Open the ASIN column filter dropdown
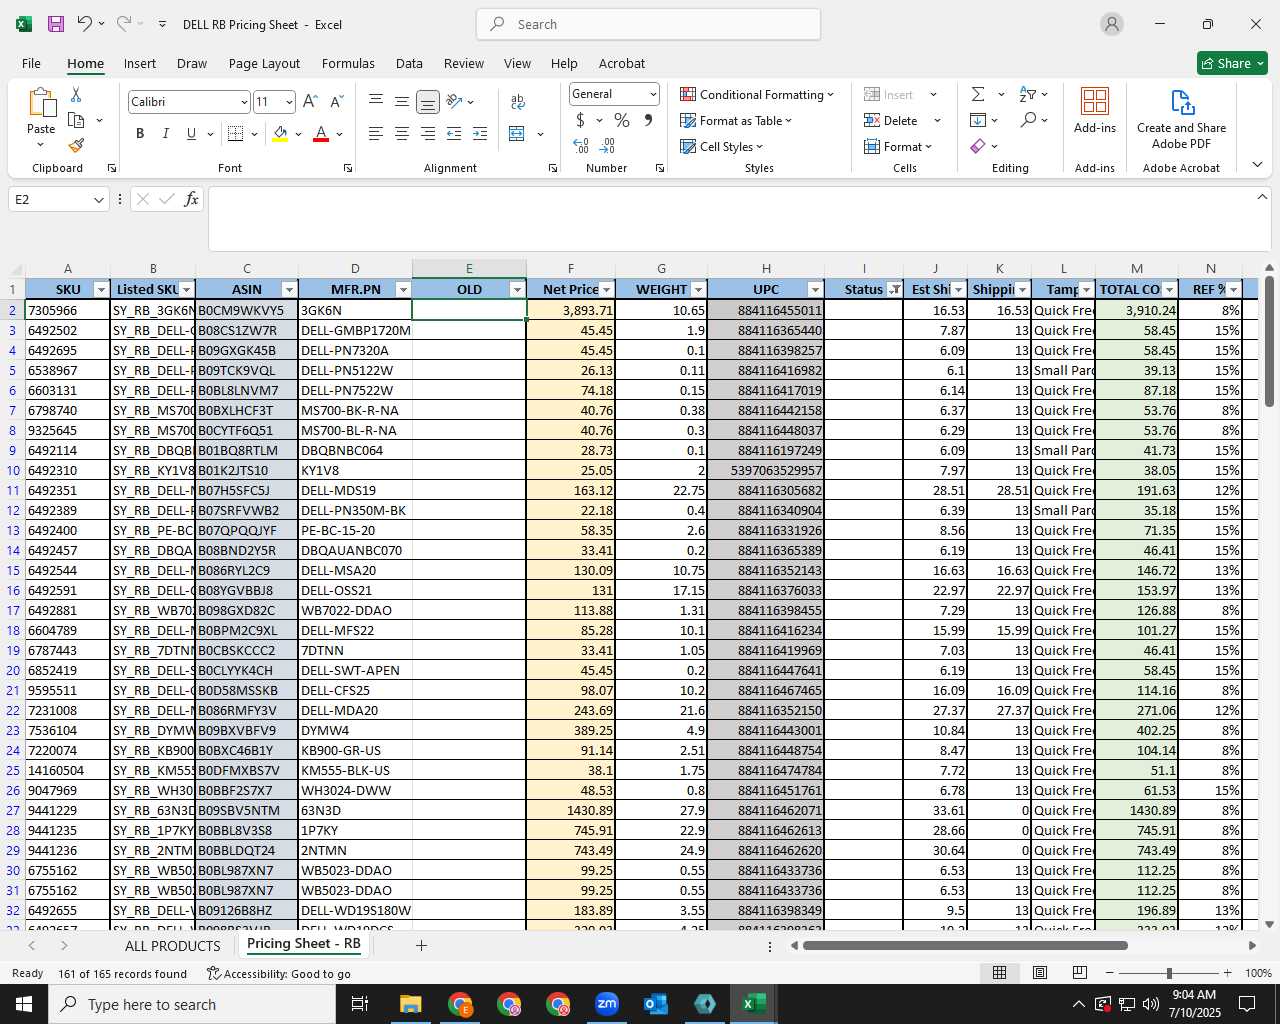 (289, 290)
